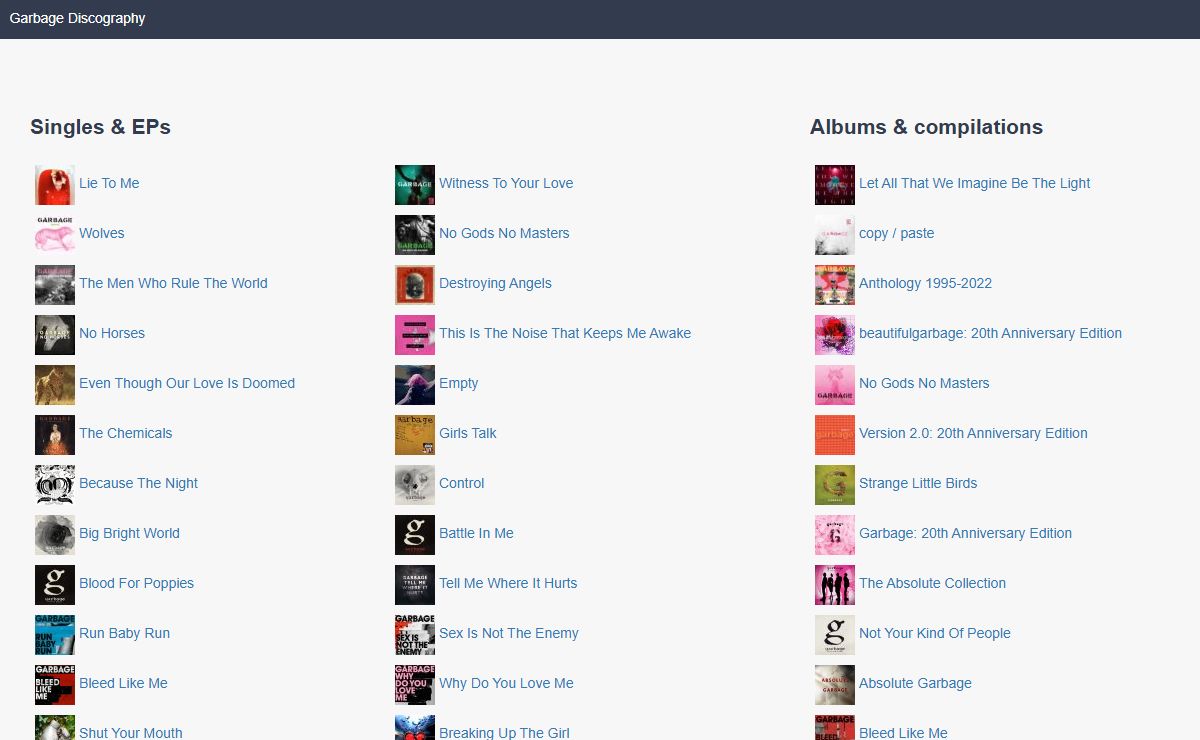Open Sex Is Not The Enemy link

pyautogui.click(x=508, y=633)
